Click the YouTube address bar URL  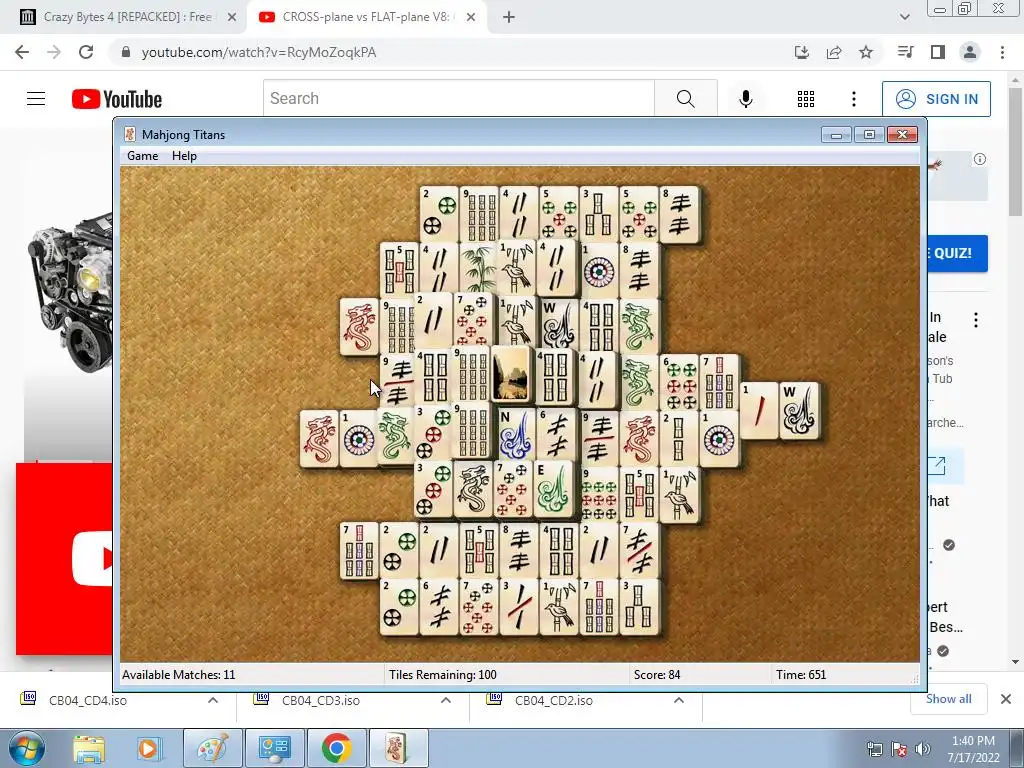tap(259, 52)
